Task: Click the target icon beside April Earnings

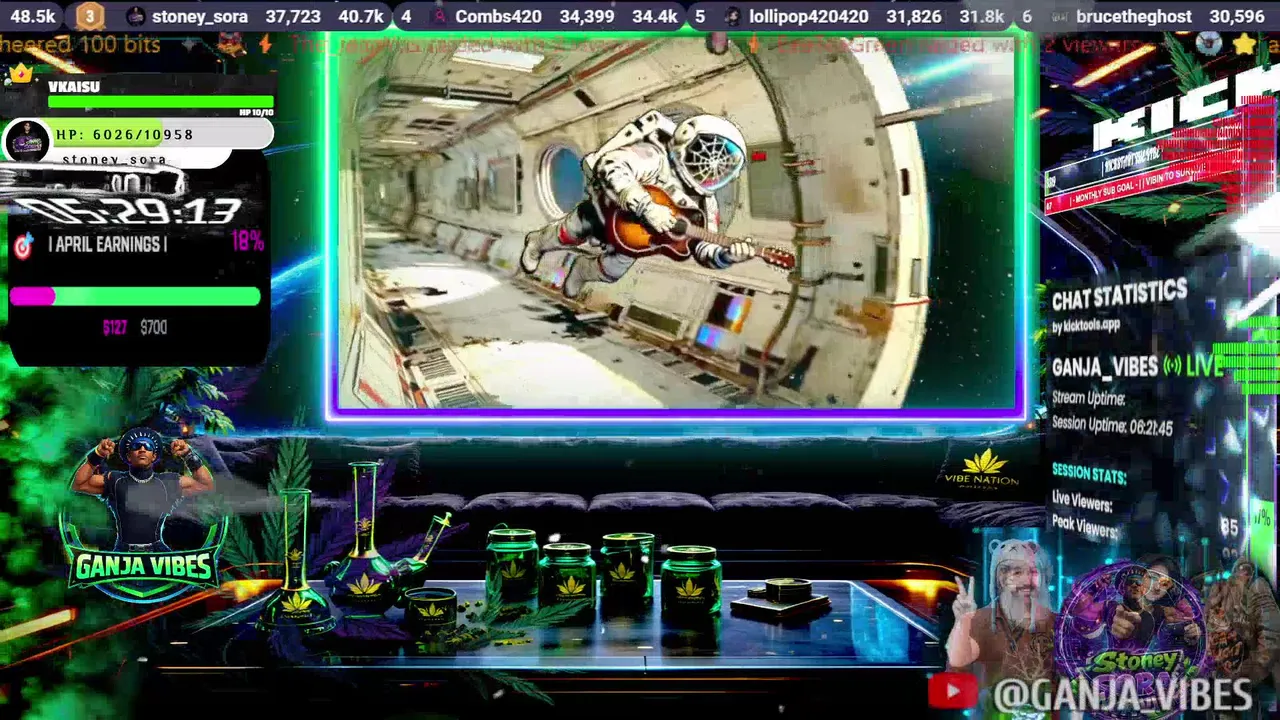Action: pos(23,245)
